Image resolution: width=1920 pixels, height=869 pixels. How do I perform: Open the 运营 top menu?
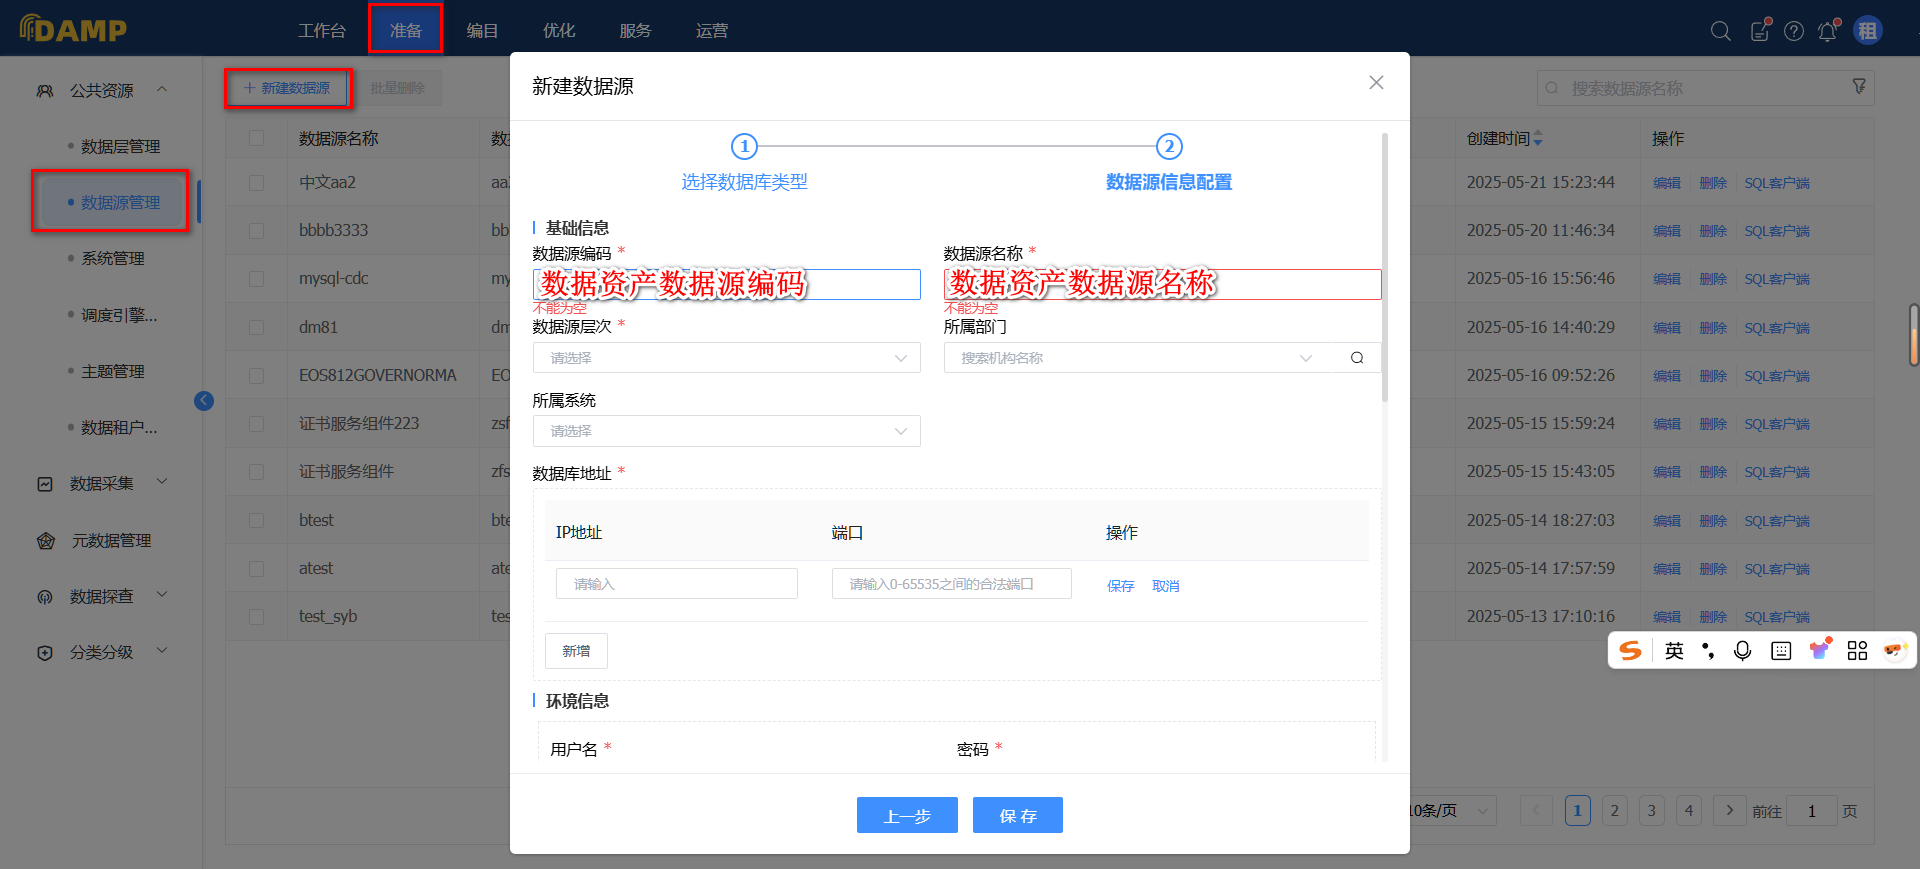click(x=712, y=31)
